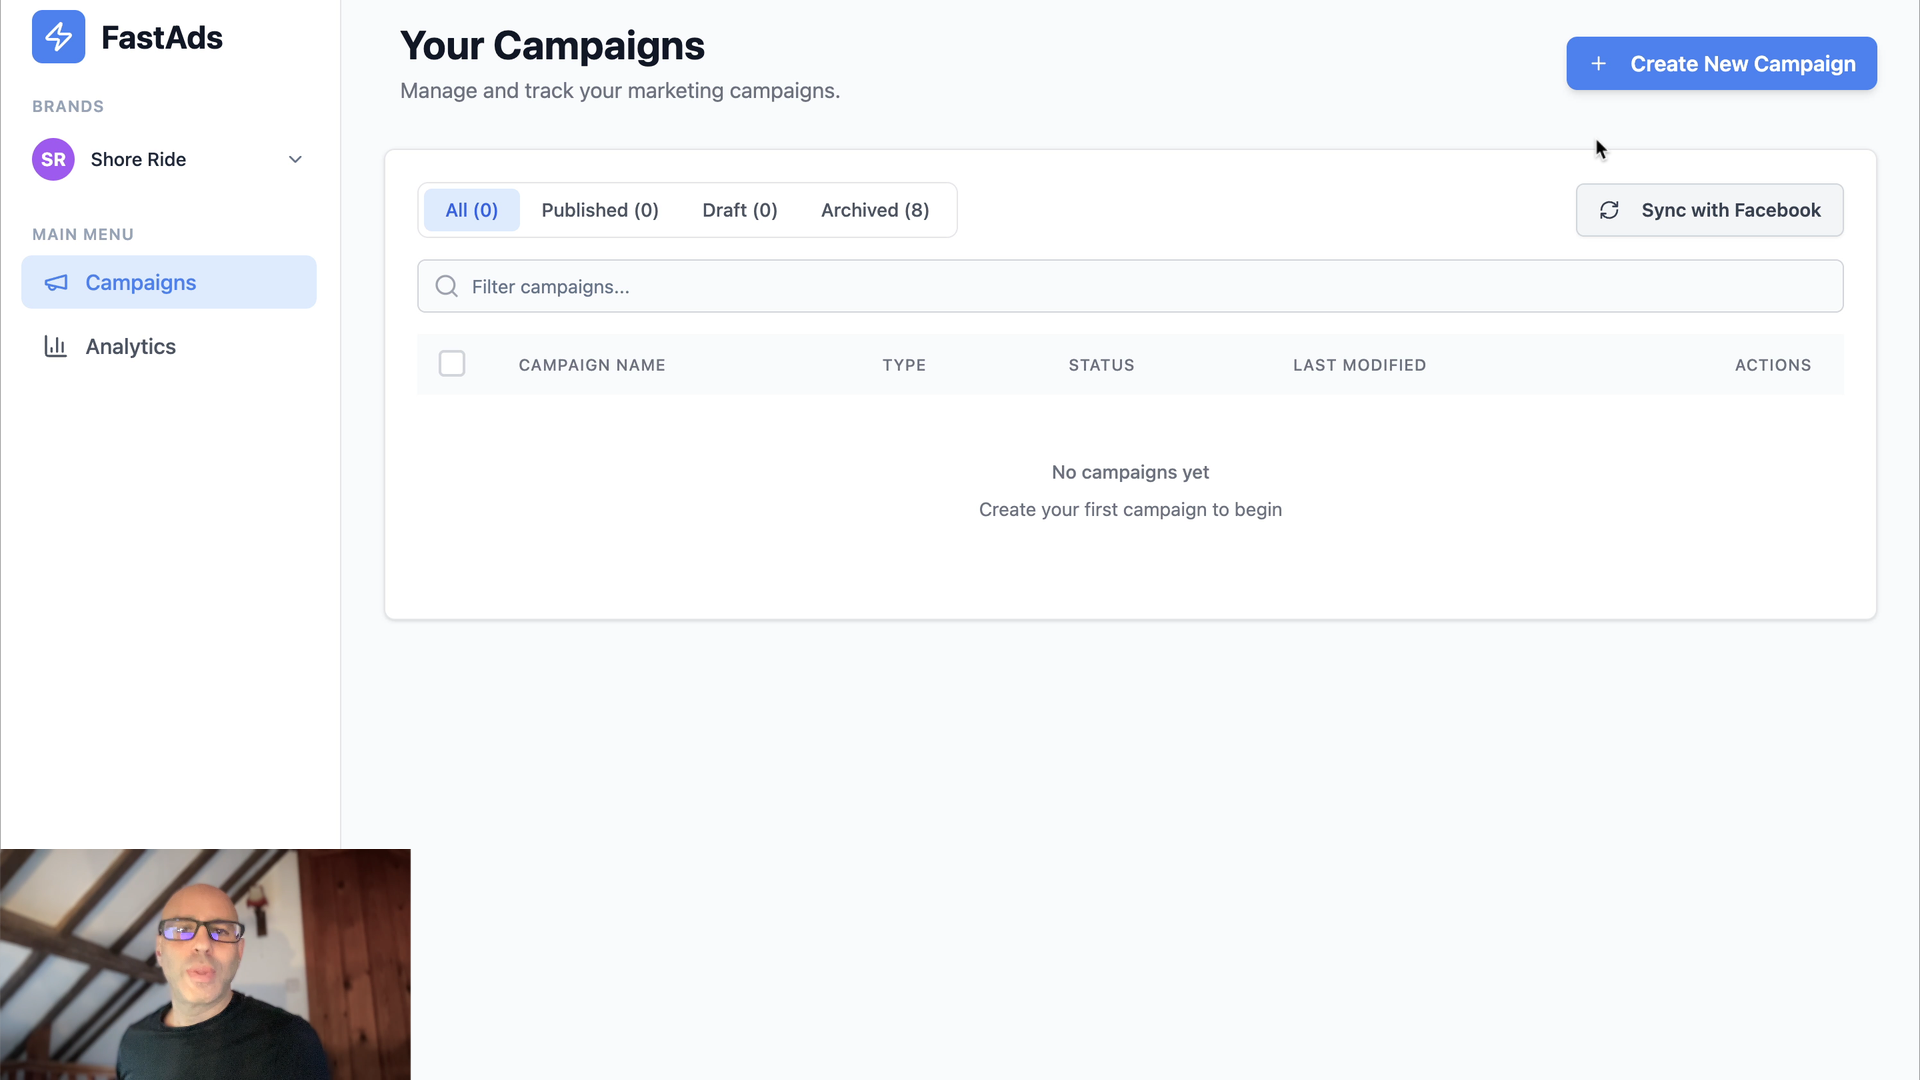Select the SR Shore Ride brand avatar
1920x1080 pixels.
(x=53, y=159)
